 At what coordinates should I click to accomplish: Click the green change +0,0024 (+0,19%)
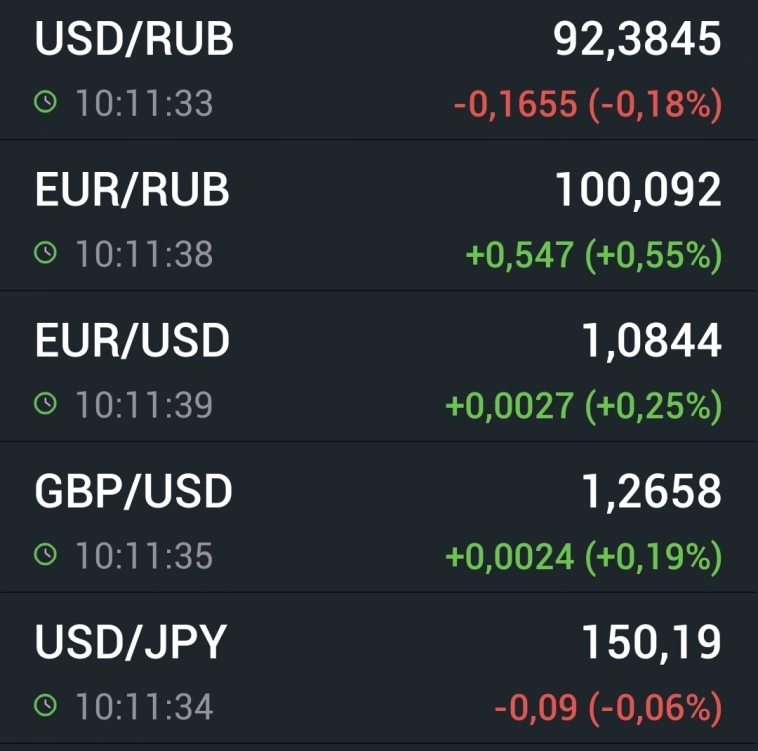(583, 557)
